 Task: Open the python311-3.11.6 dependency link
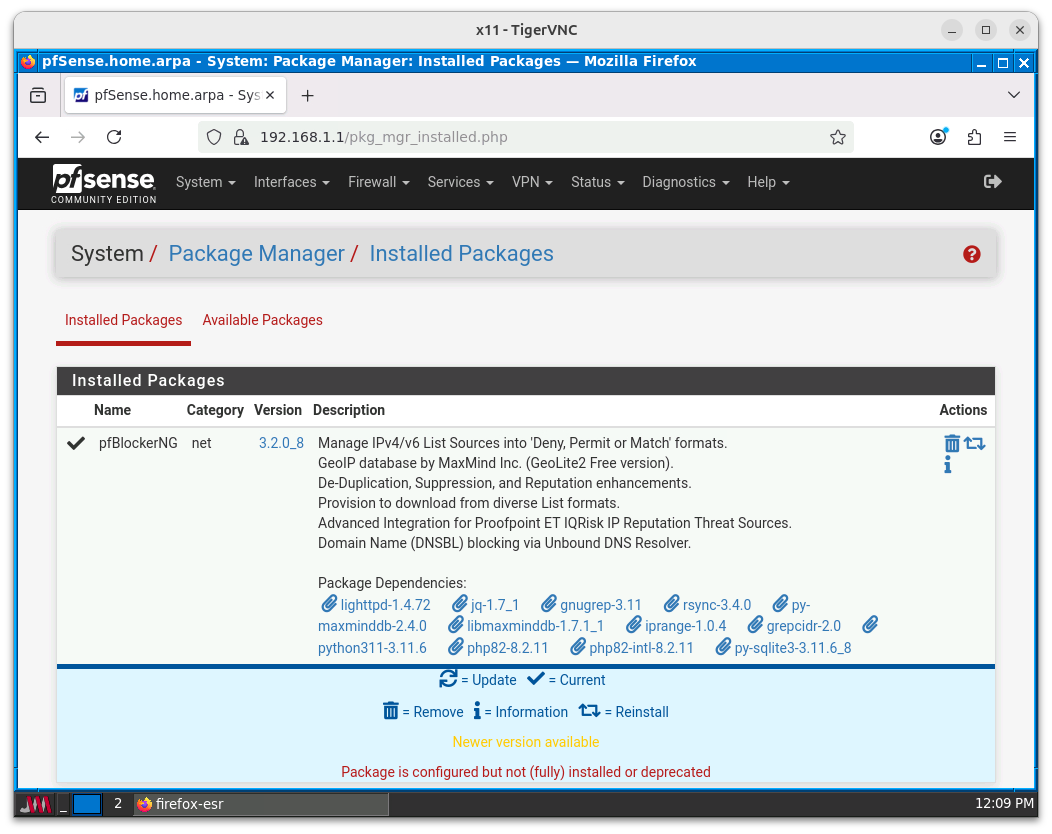click(x=372, y=648)
